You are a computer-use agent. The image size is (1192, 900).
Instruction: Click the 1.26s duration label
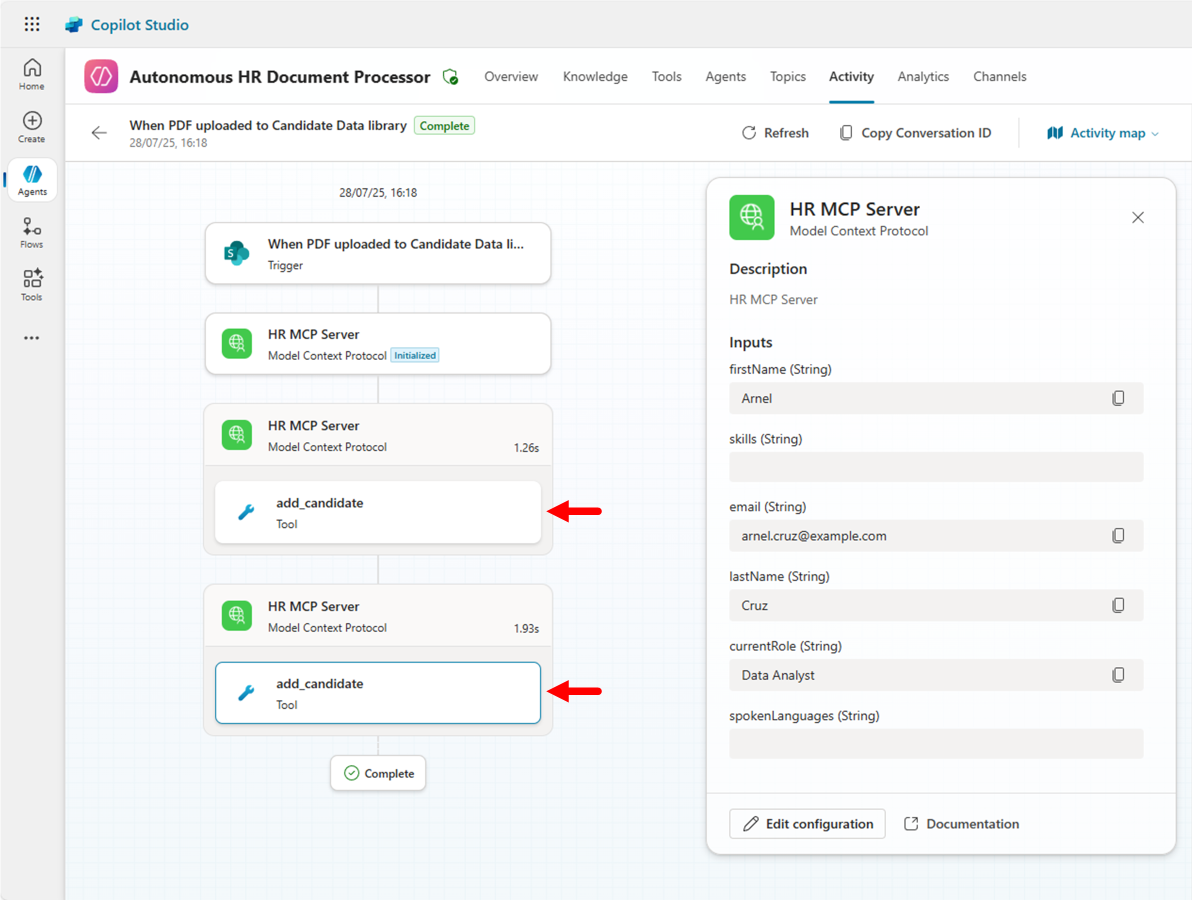coord(526,448)
